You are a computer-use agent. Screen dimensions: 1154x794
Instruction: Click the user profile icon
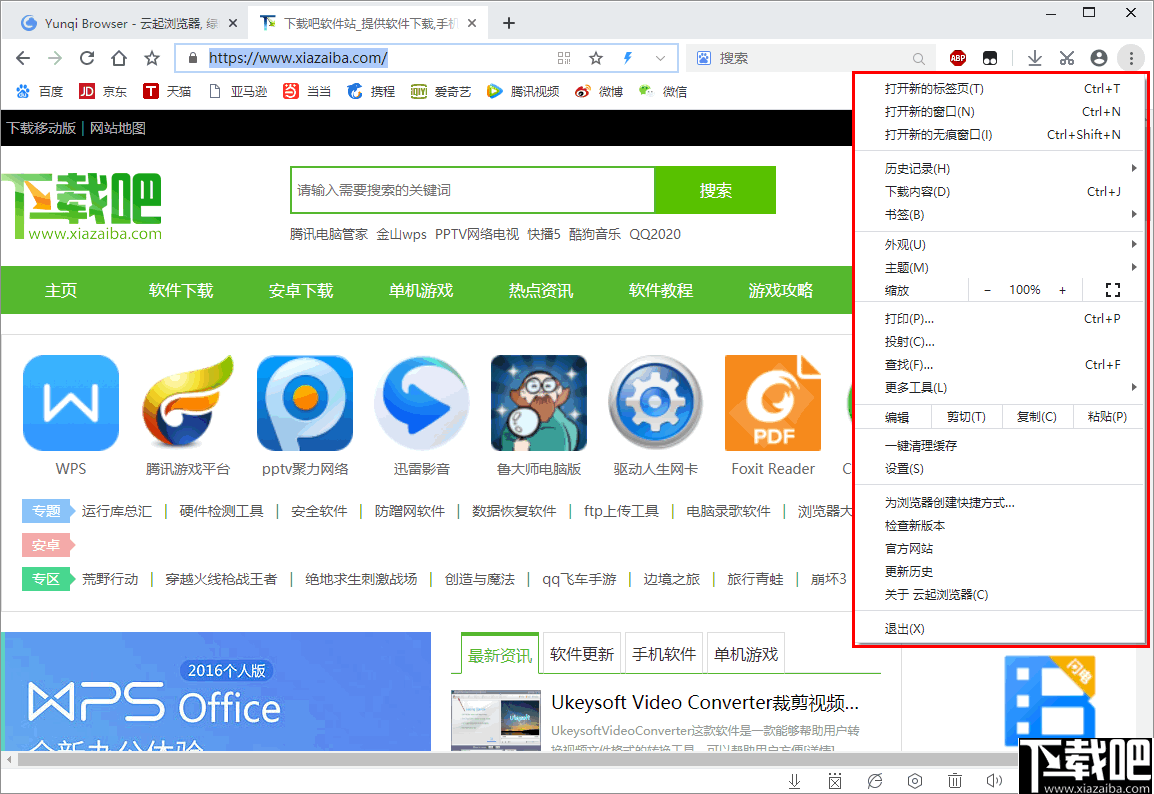pyautogui.click(x=1098, y=57)
